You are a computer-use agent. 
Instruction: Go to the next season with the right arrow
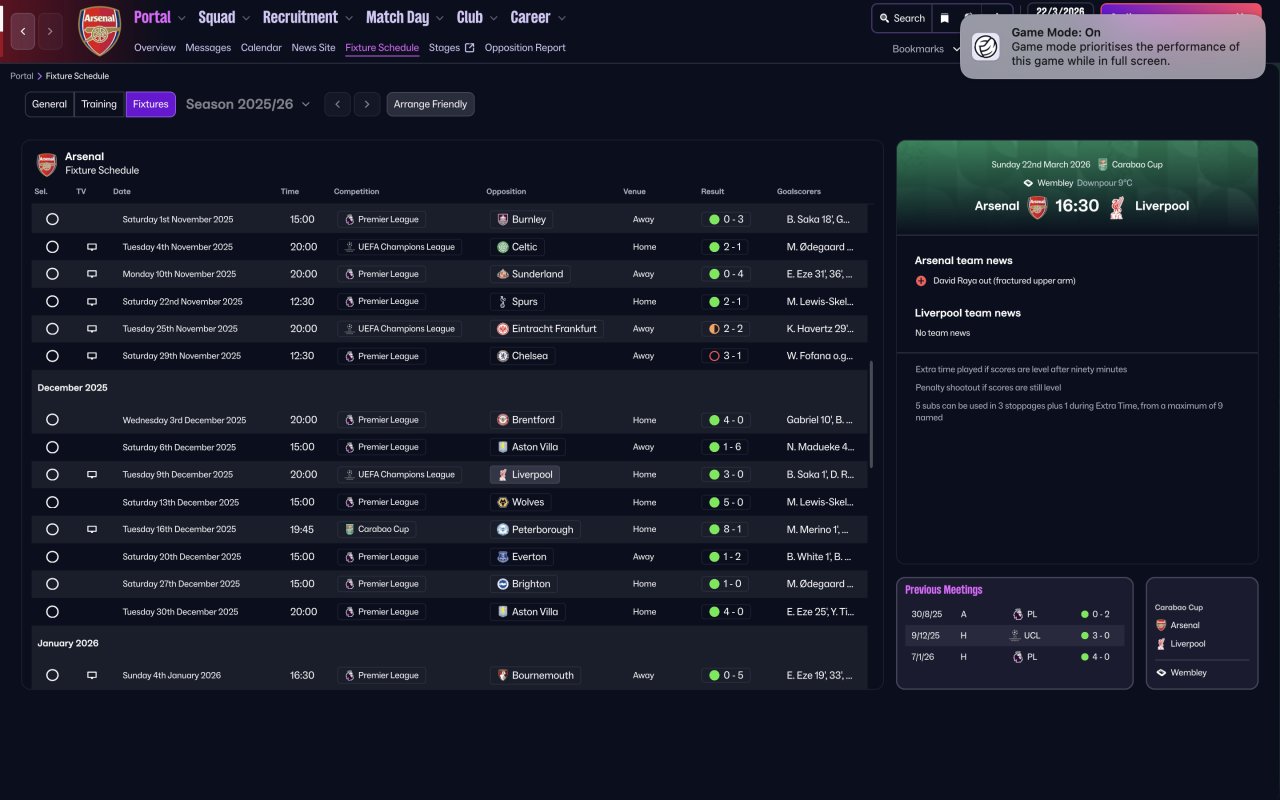click(x=367, y=104)
